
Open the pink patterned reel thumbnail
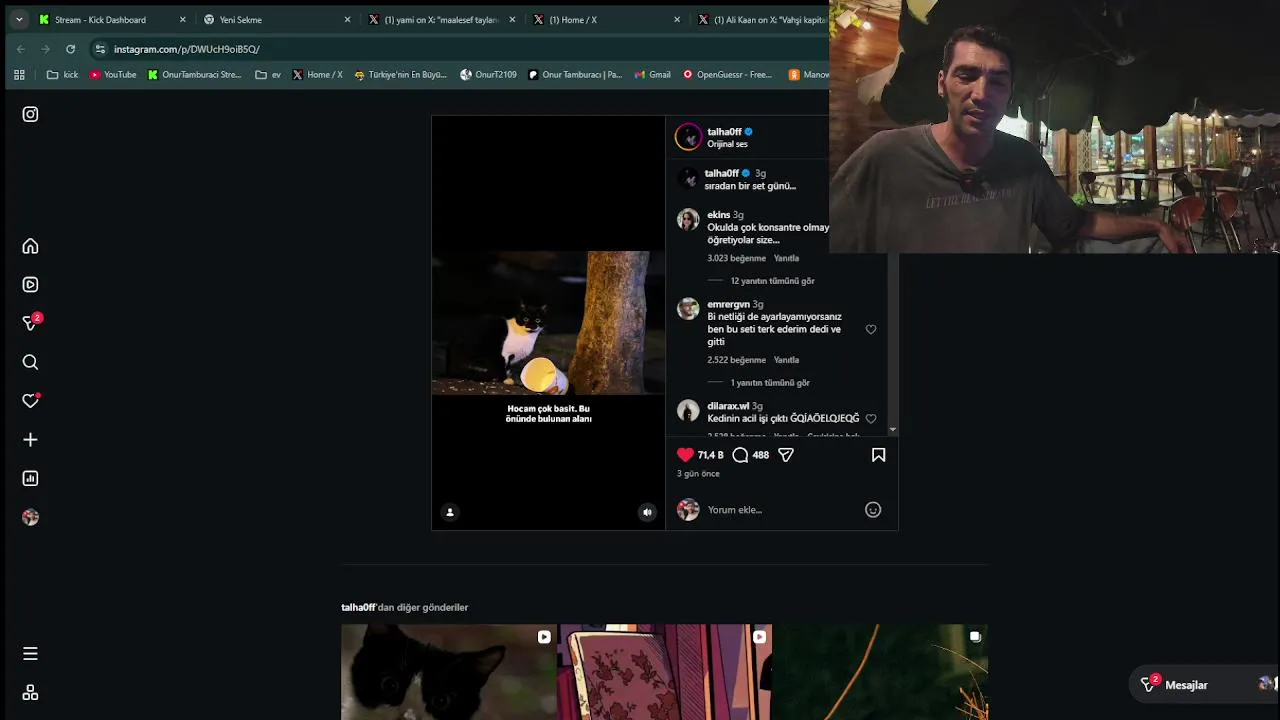tap(665, 672)
